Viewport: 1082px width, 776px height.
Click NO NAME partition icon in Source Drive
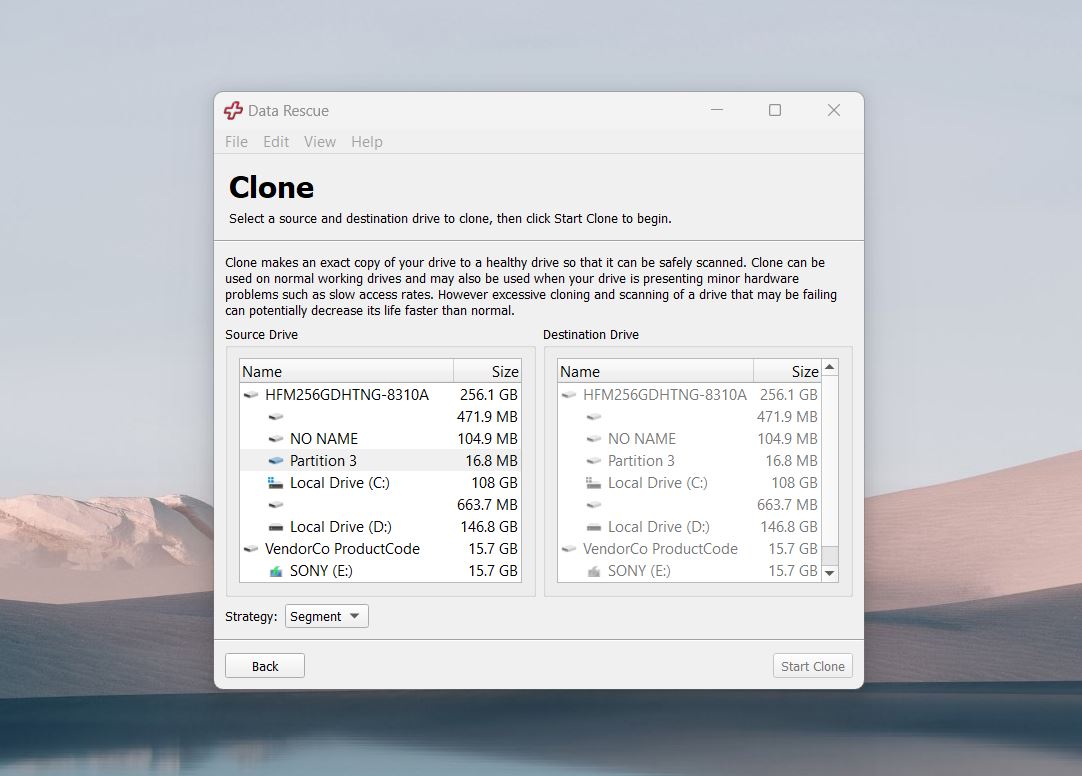tap(276, 439)
